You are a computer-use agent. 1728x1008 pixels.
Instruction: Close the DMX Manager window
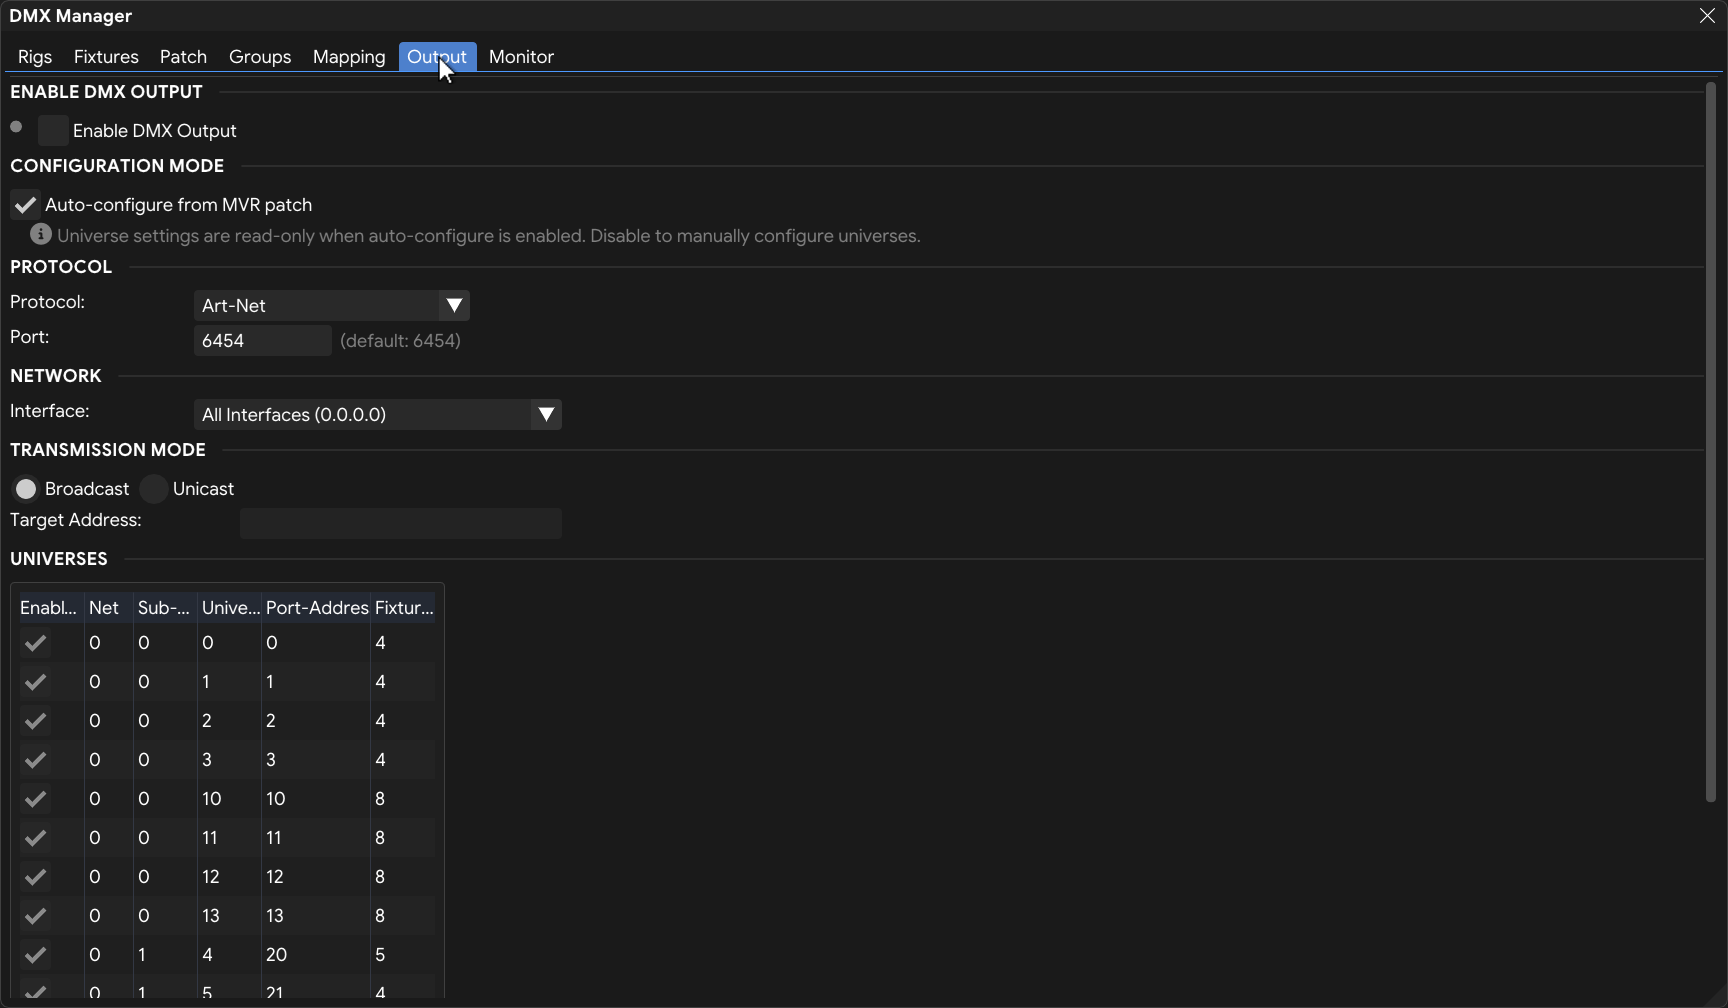pos(1707,16)
